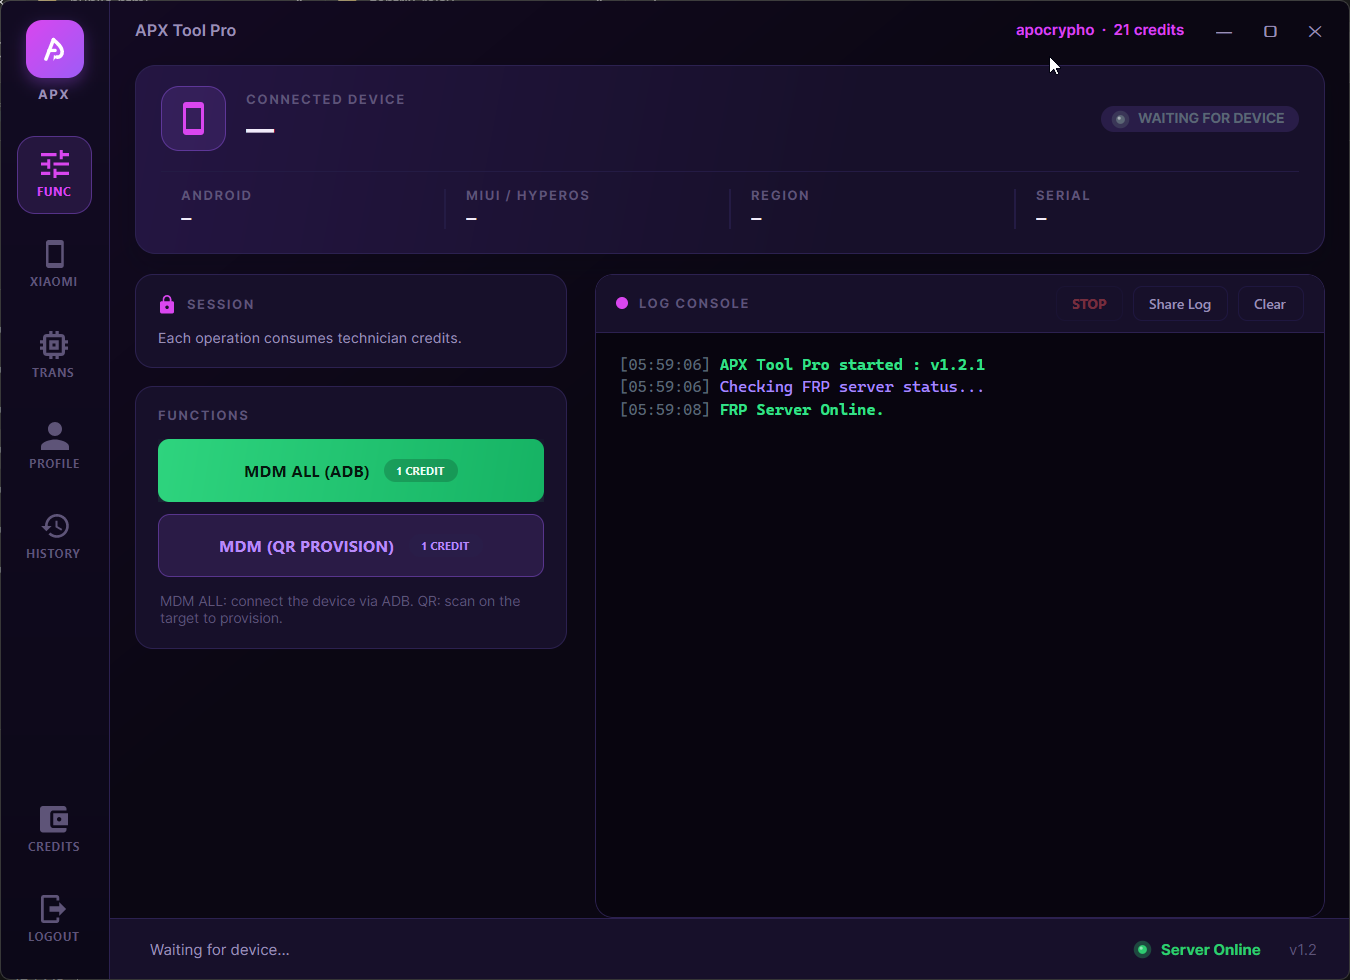Run the MDM ALL (ADB) function
Viewport: 1350px width, 980px height.
pos(351,470)
